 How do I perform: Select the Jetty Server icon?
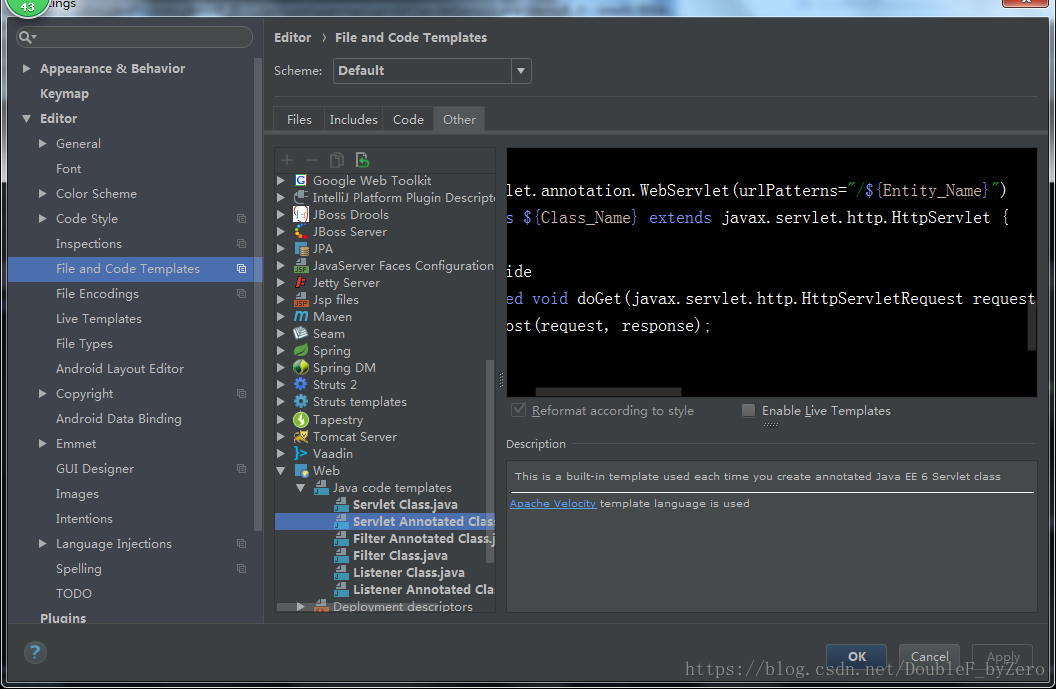(x=301, y=283)
